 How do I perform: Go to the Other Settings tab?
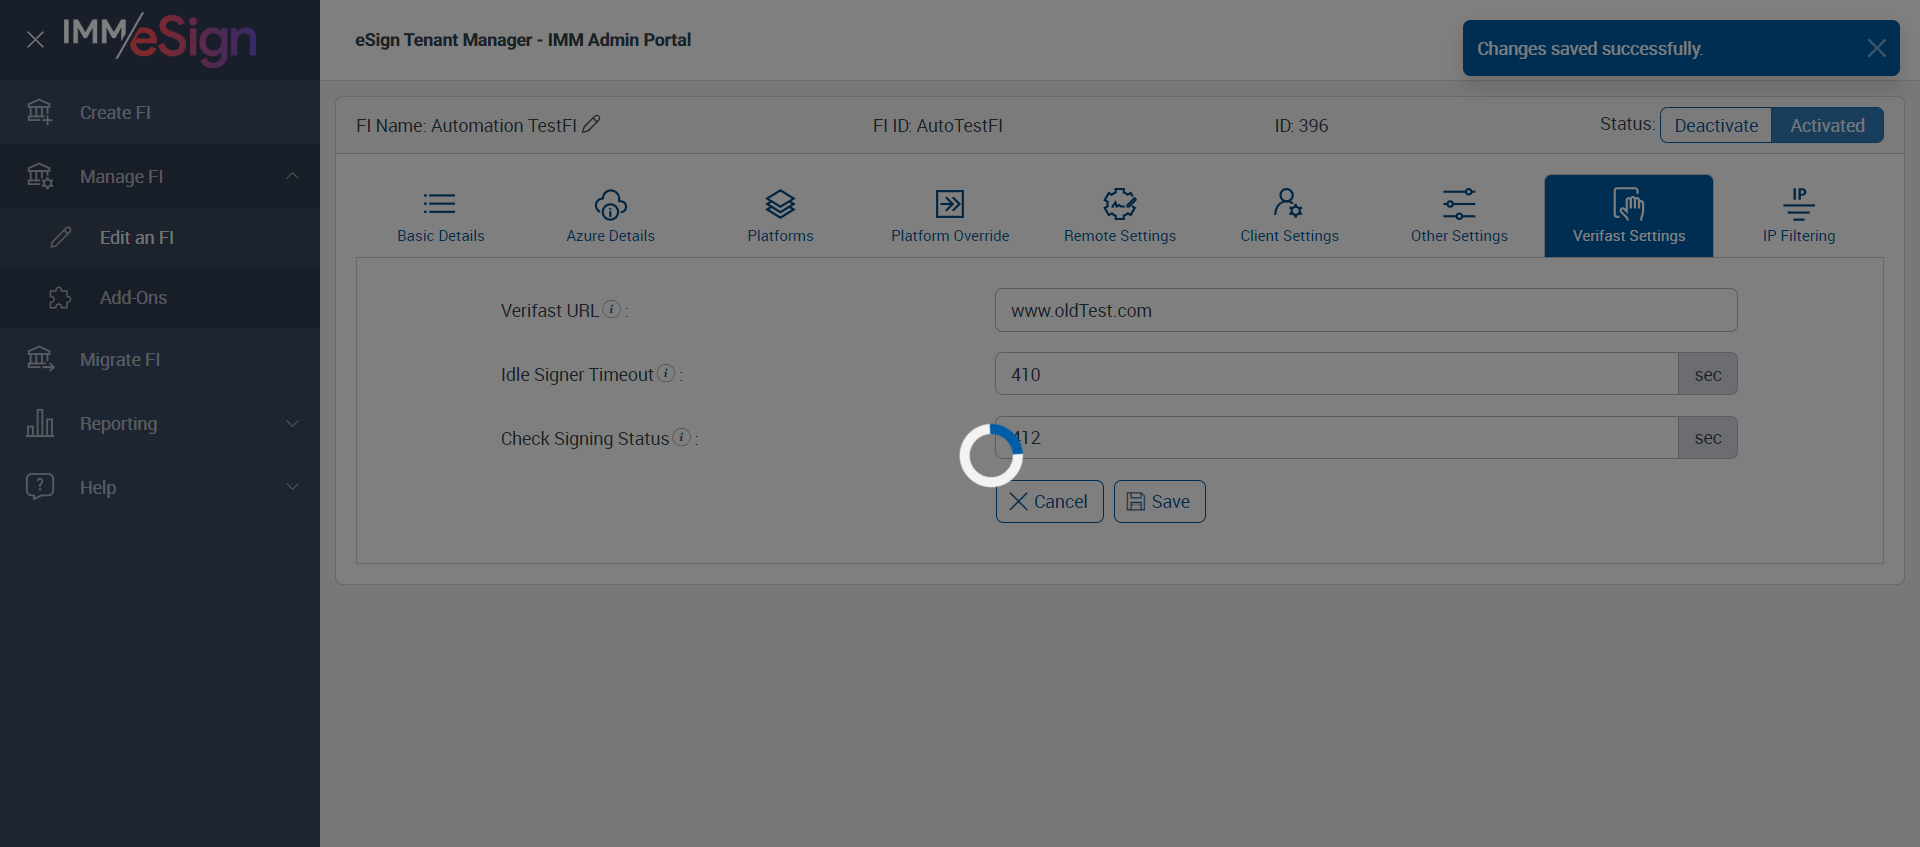(x=1459, y=216)
